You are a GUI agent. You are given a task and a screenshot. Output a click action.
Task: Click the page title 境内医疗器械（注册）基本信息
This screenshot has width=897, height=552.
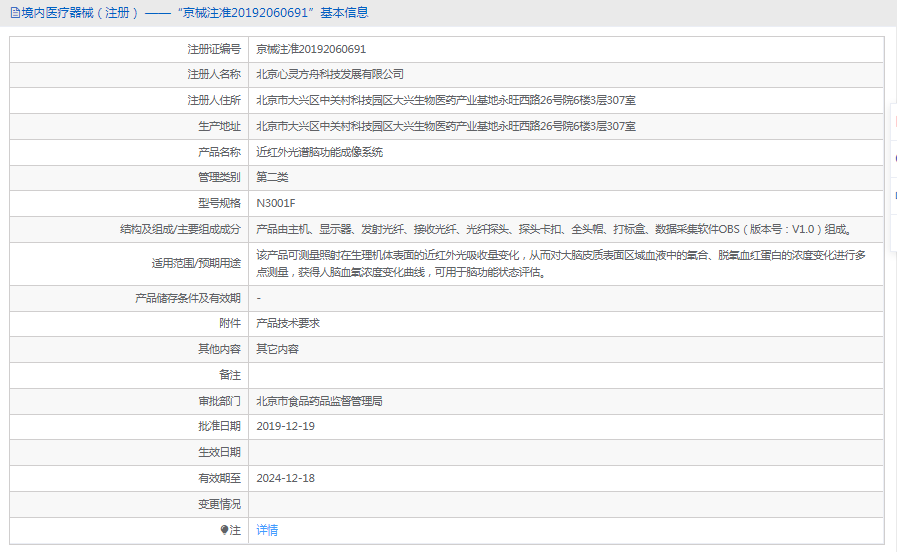195,13
